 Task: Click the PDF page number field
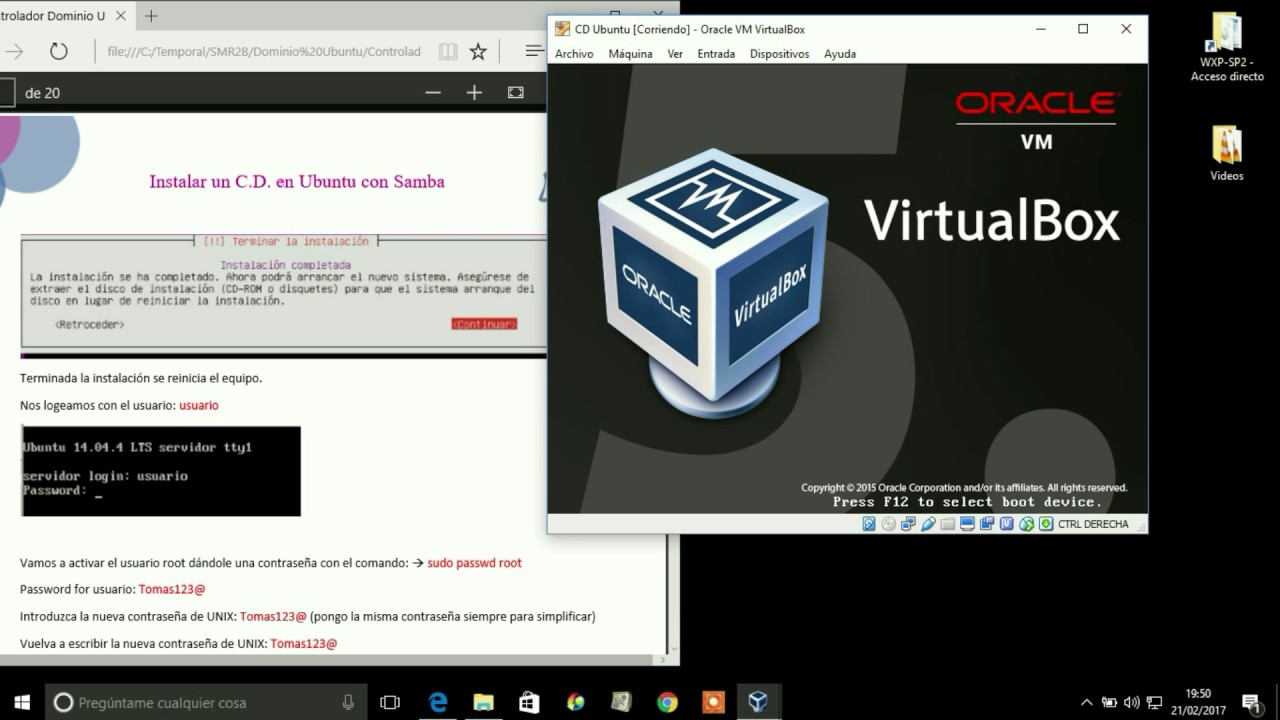pyautogui.click(x=7, y=93)
